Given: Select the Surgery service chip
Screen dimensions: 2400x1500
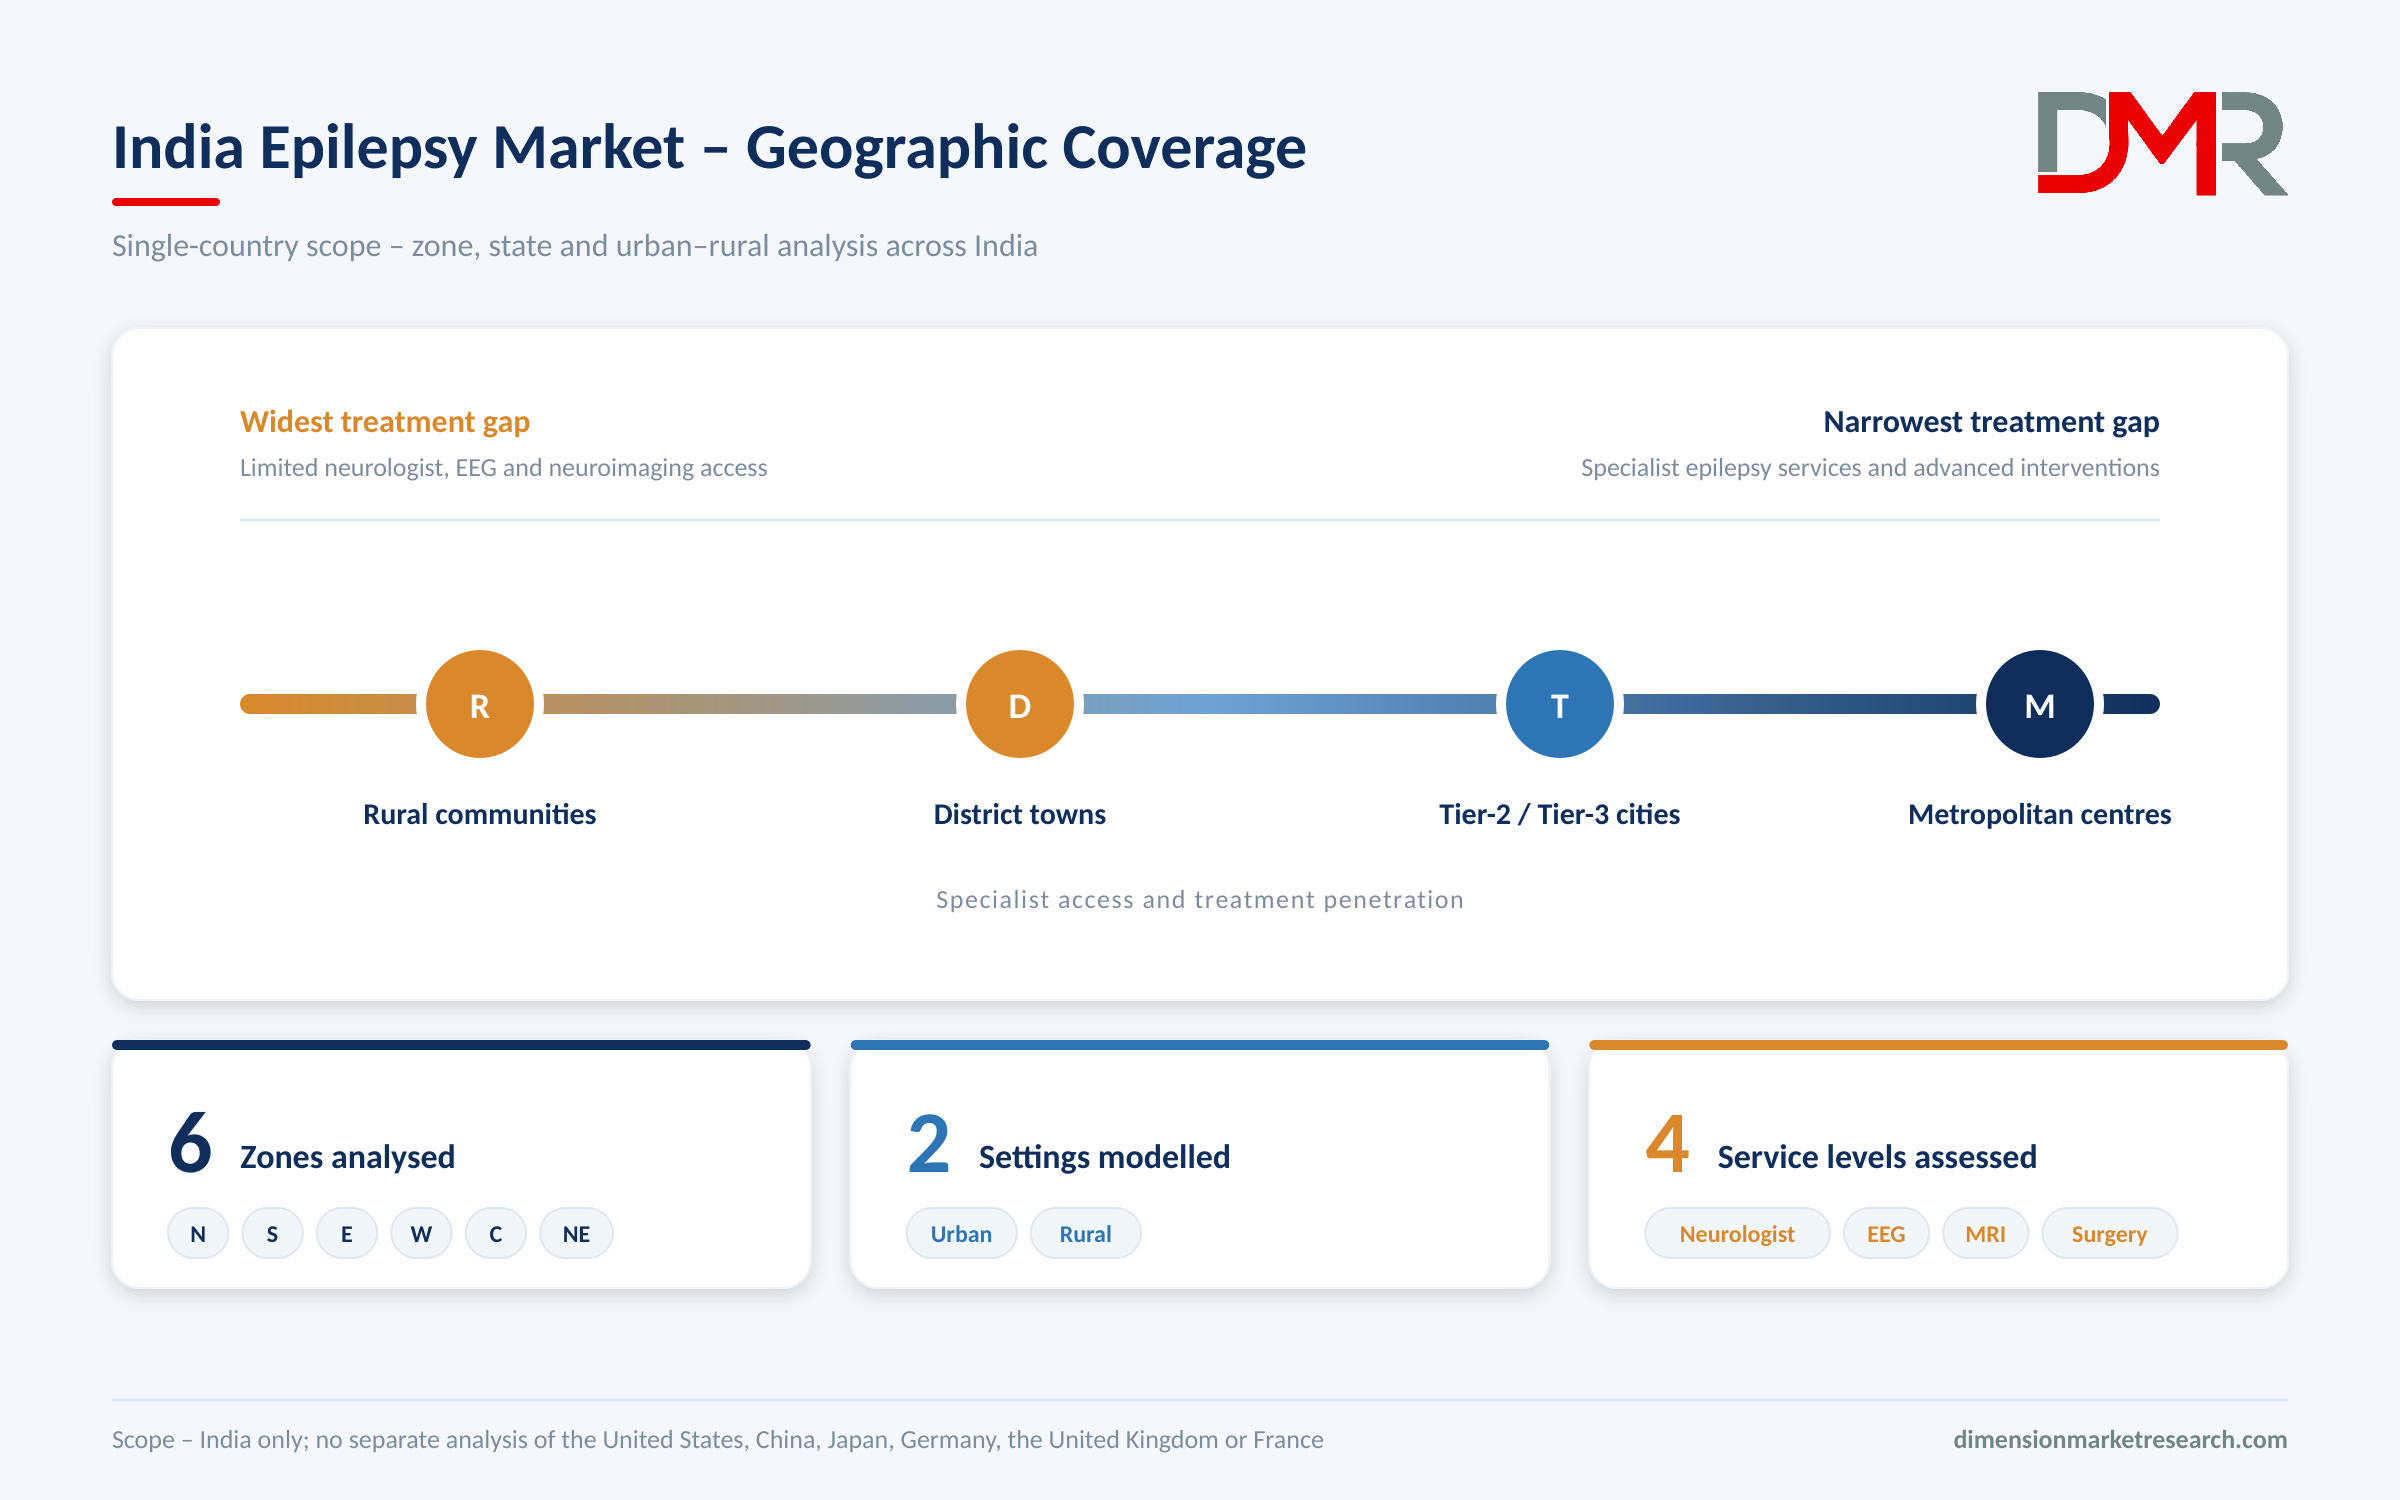Looking at the screenshot, I should tap(2109, 1233).
